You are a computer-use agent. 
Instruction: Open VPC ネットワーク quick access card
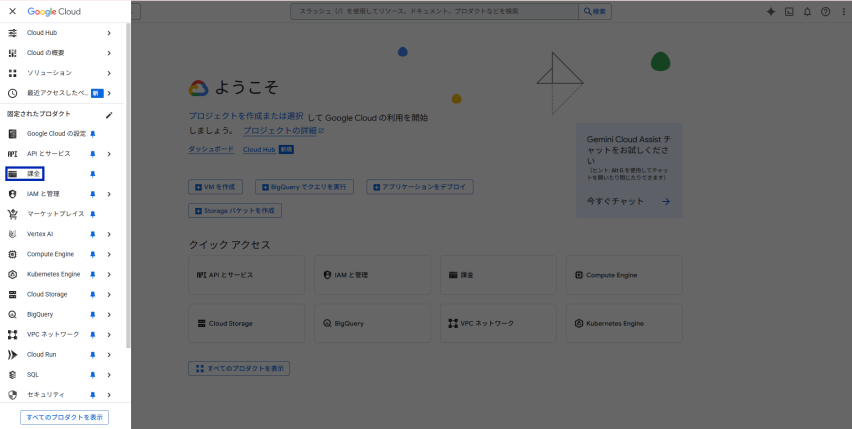pyautogui.click(x=498, y=323)
